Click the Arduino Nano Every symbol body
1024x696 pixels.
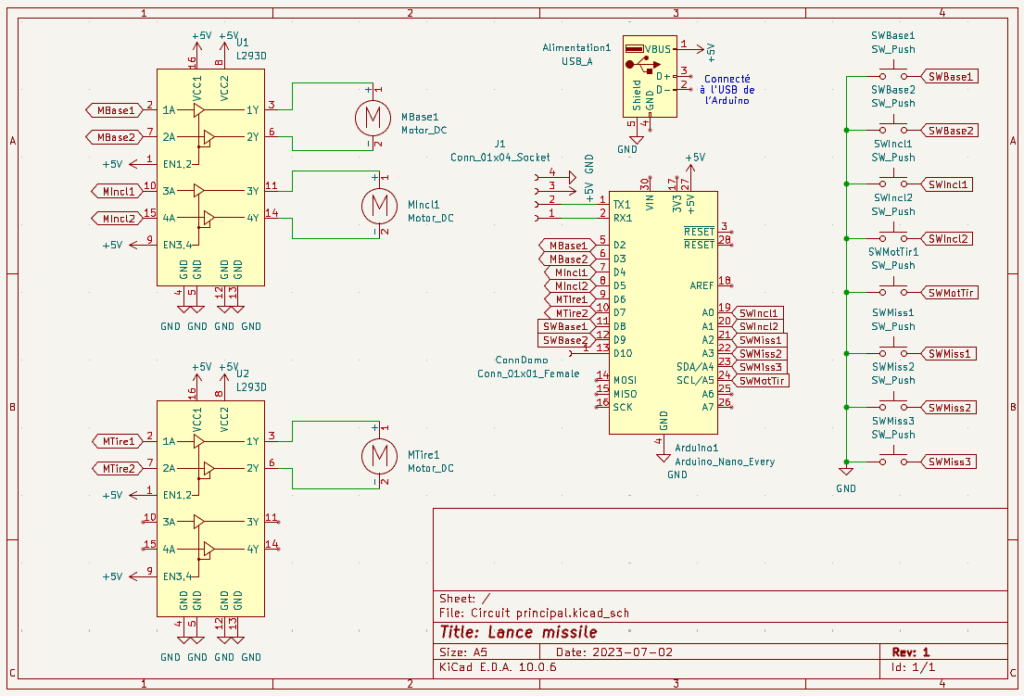pos(664,313)
